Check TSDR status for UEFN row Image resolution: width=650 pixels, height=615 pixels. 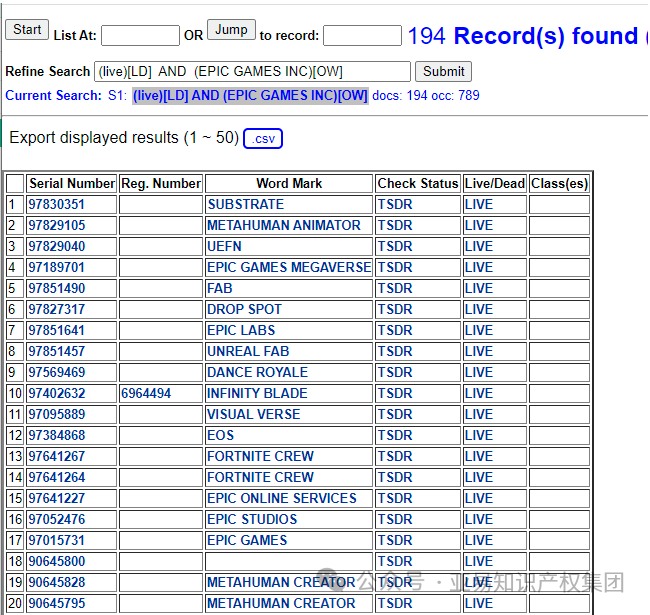pos(395,247)
